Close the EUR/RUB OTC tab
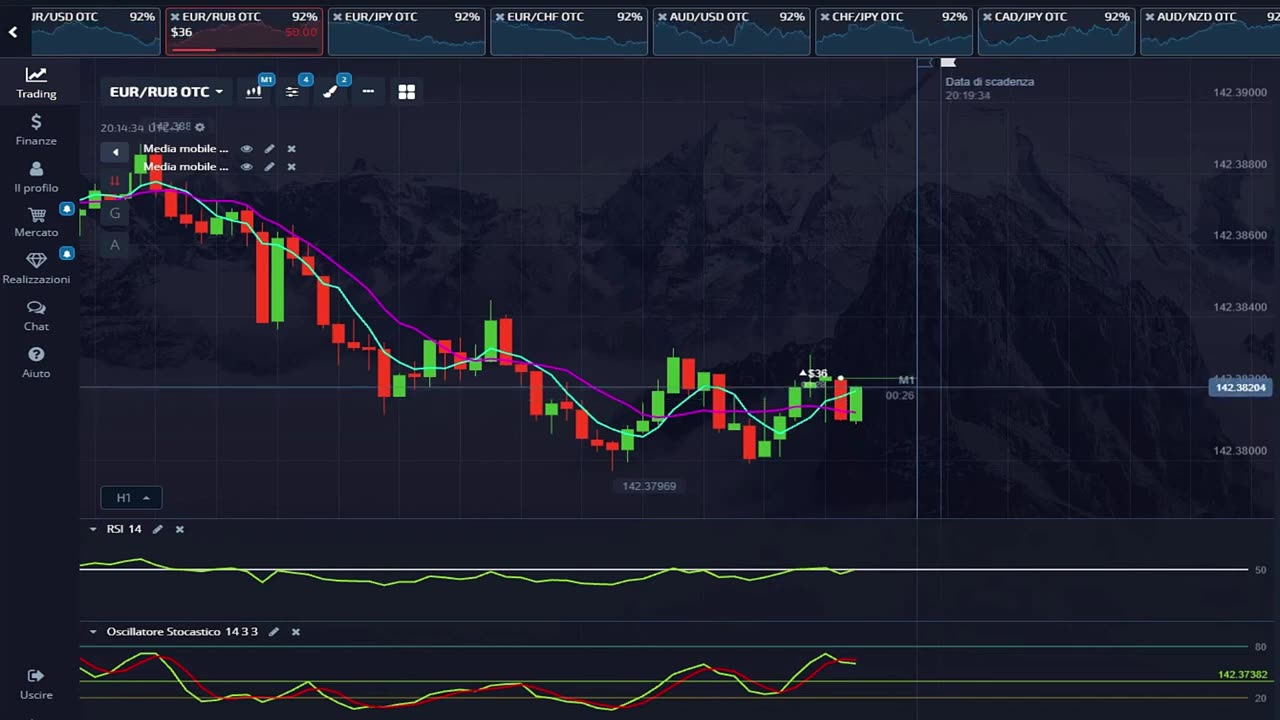Screen dimensions: 1280x720 [175, 17]
